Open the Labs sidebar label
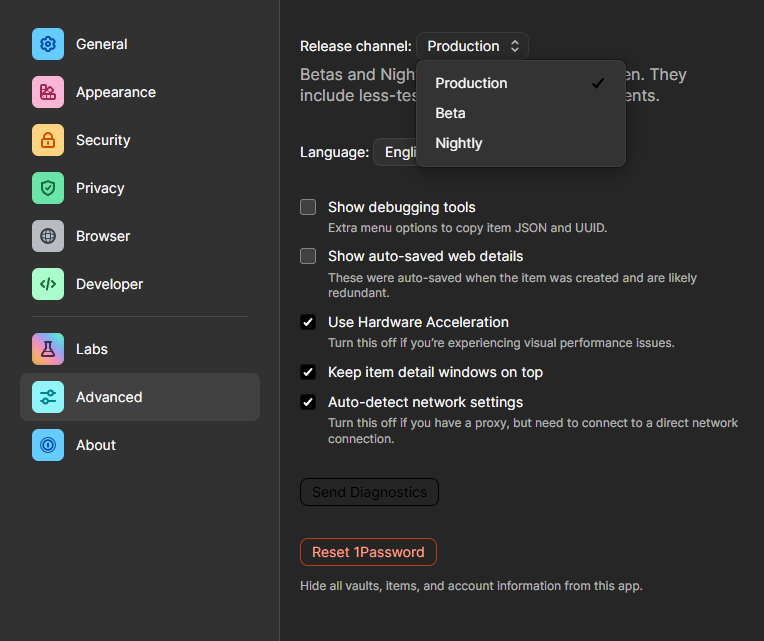 click(x=92, y=349)
